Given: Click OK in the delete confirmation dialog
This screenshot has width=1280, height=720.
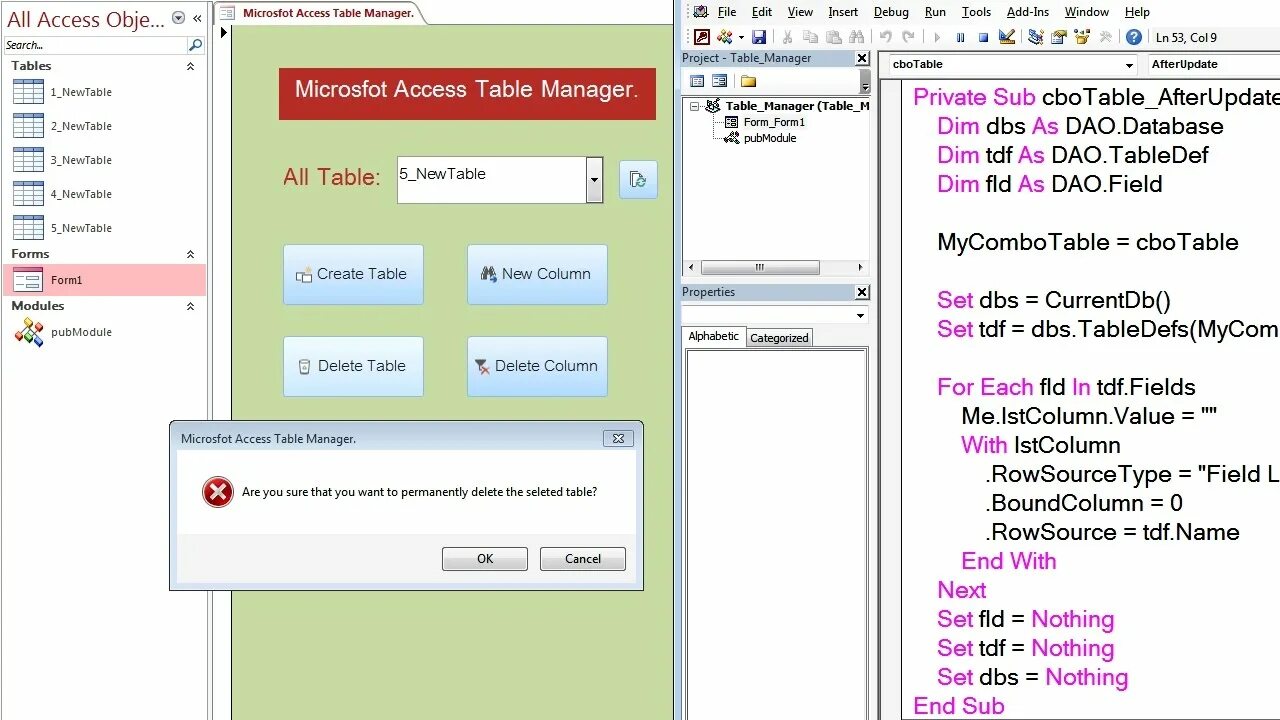Looking at the screenshot, I should [485, 559].
